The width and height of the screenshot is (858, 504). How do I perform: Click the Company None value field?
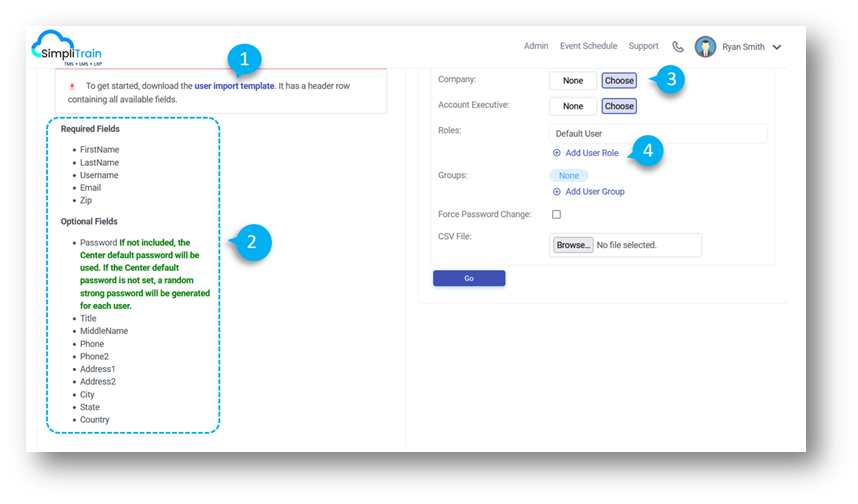tap(573, 80)
